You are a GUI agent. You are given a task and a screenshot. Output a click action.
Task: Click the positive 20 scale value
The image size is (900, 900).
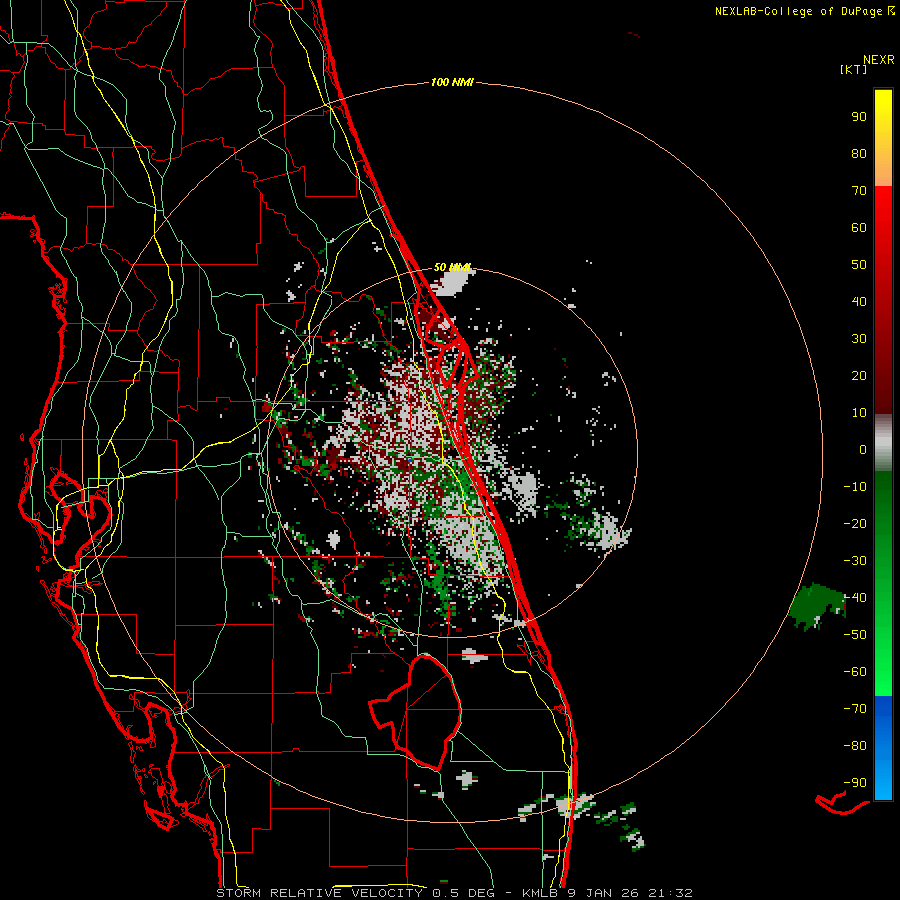(x=859, y=375)
